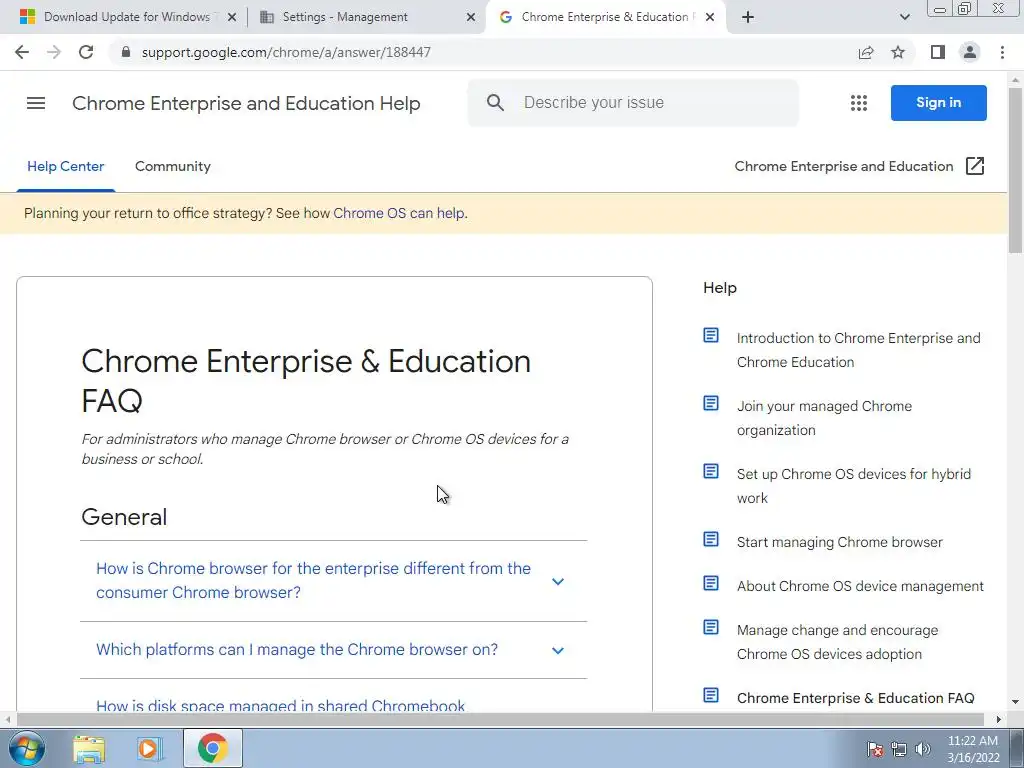
Task: Click the article icon beside Chrome Enterprise & Education FAQ
Action: (x=711, y=696)
